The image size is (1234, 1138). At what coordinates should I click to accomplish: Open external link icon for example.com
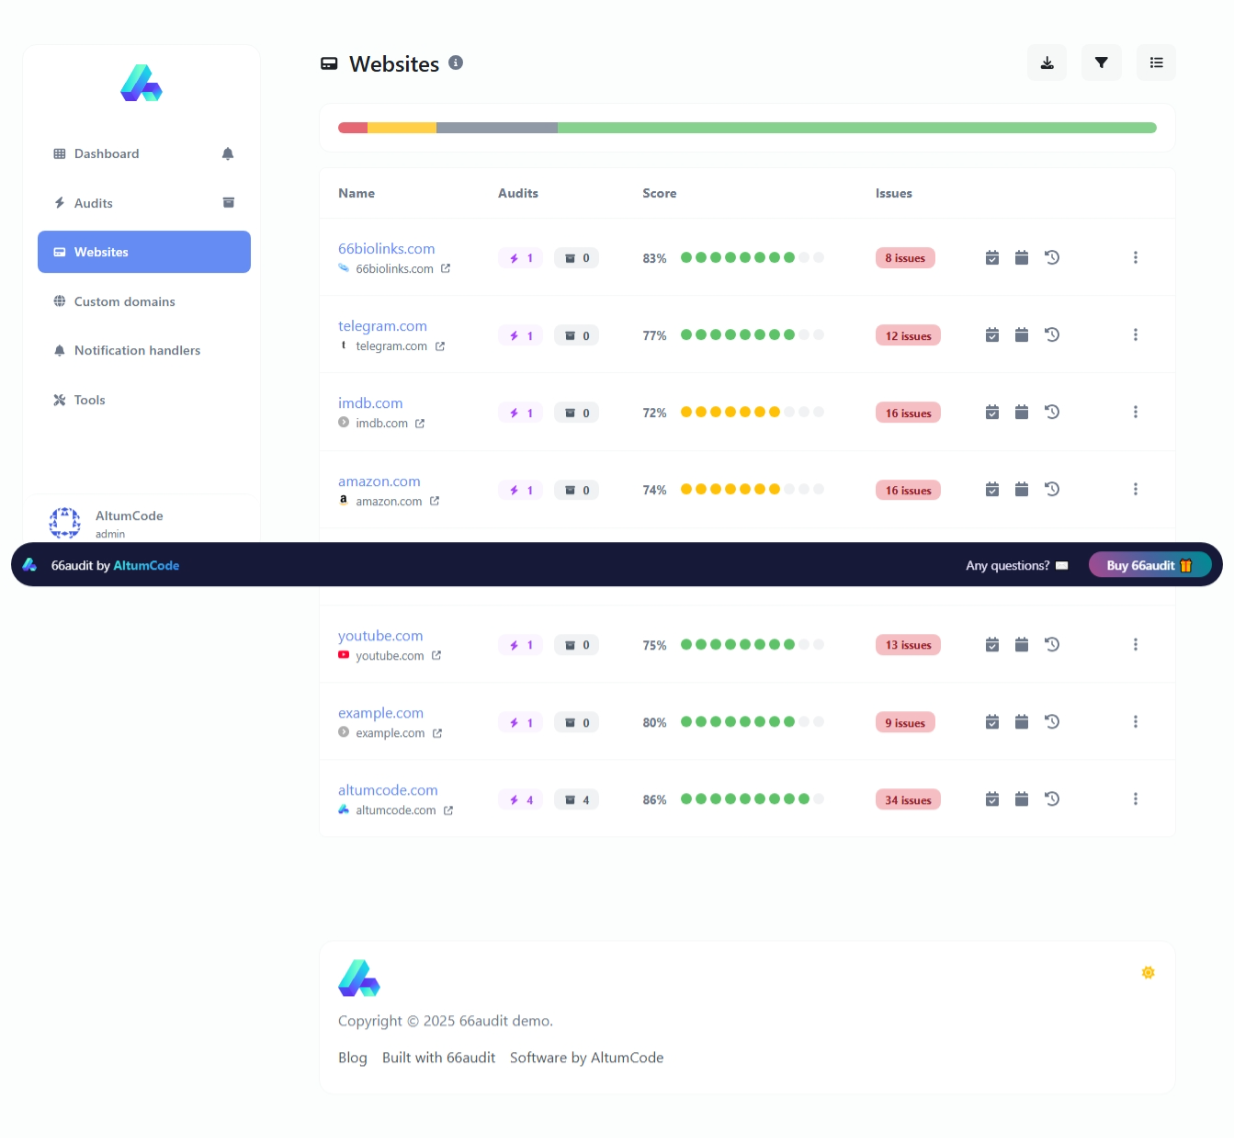[437, 734]
